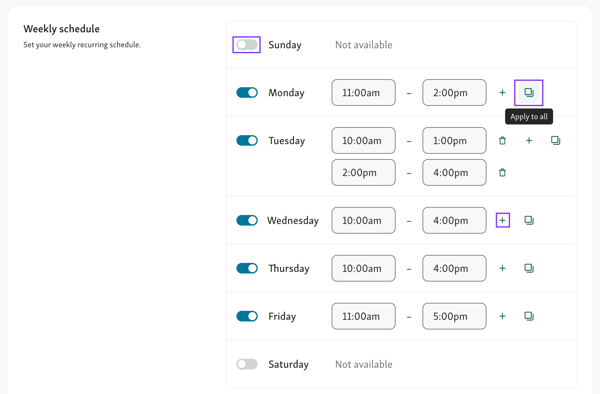Screen dimensions: 600x394
Task: Delete Tuesday's 2:00pm–4:00pm time slot
Action: click(502, 173)
